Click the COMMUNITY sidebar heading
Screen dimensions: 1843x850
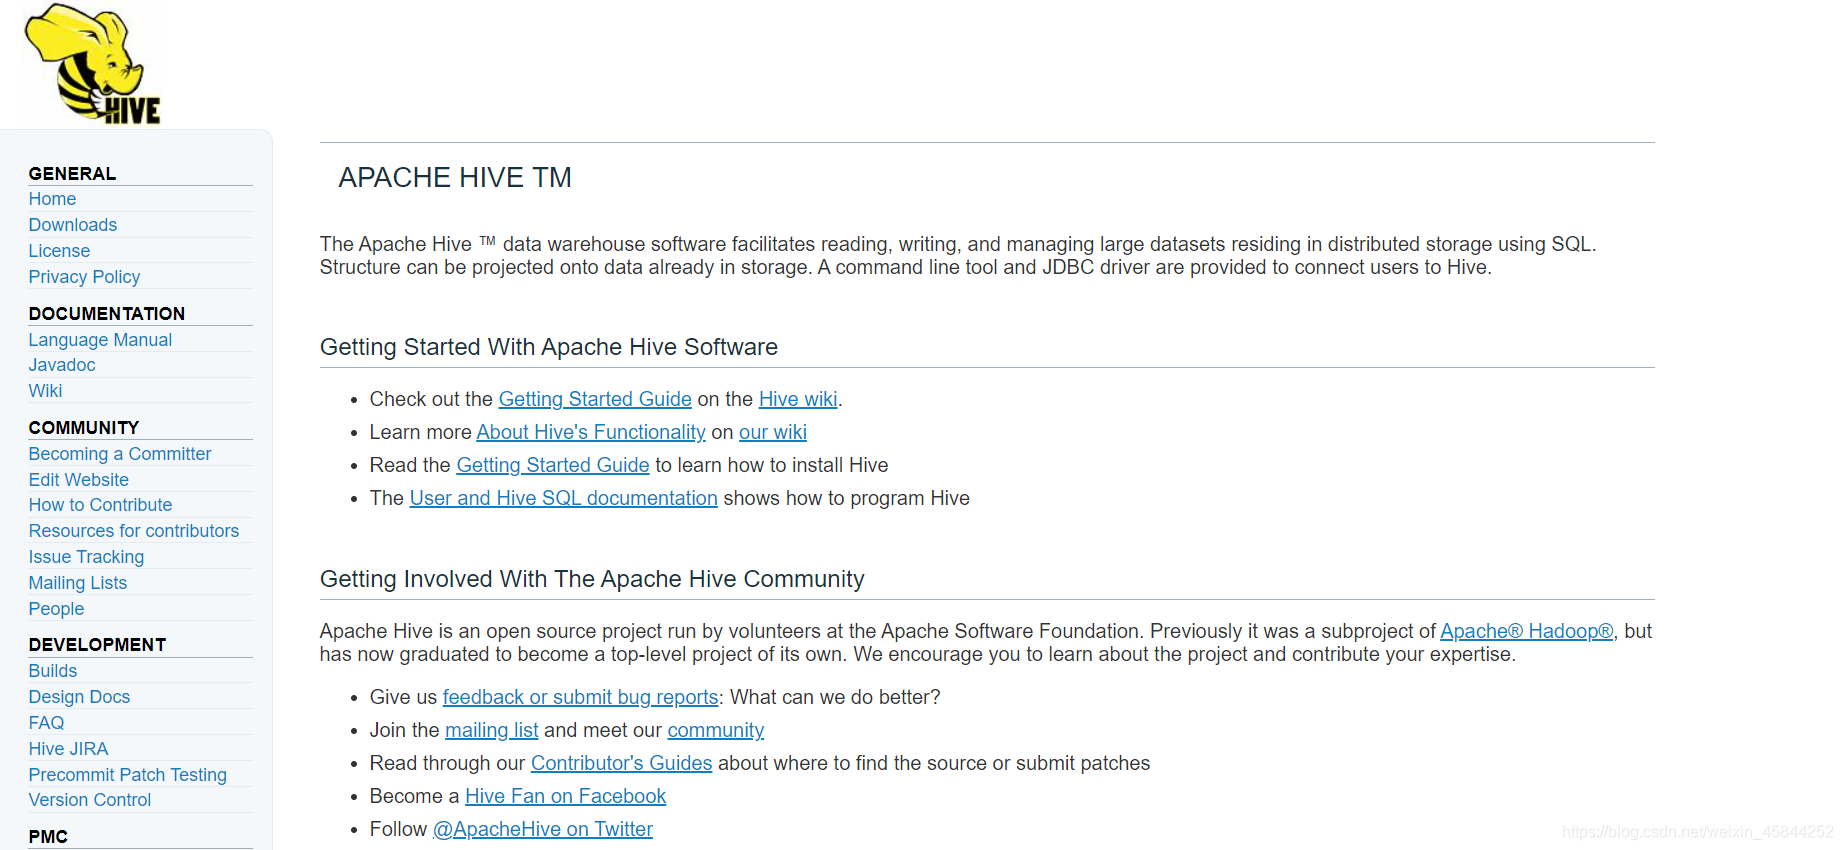point(84,428)
